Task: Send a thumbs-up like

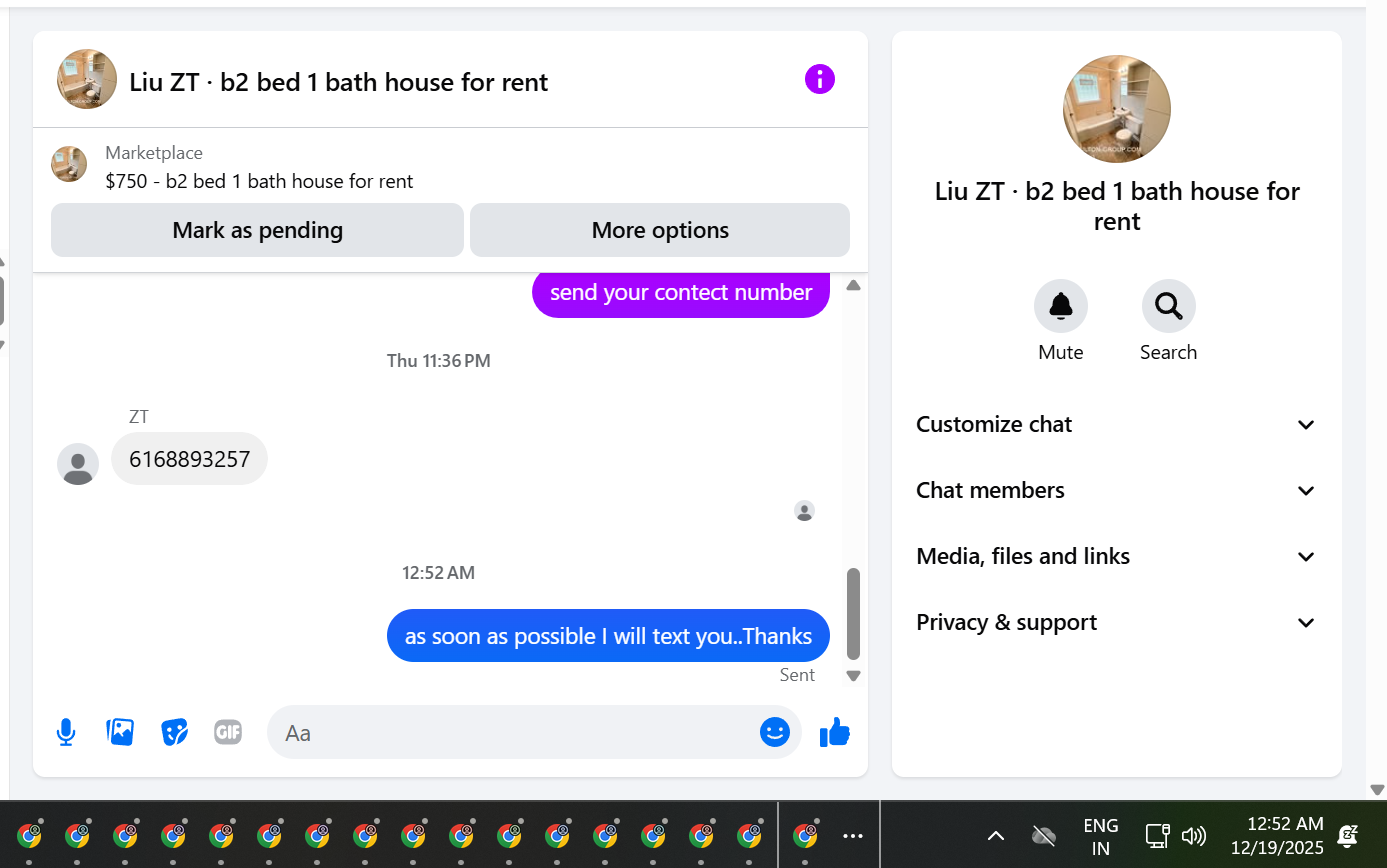Action: (834, 733)
